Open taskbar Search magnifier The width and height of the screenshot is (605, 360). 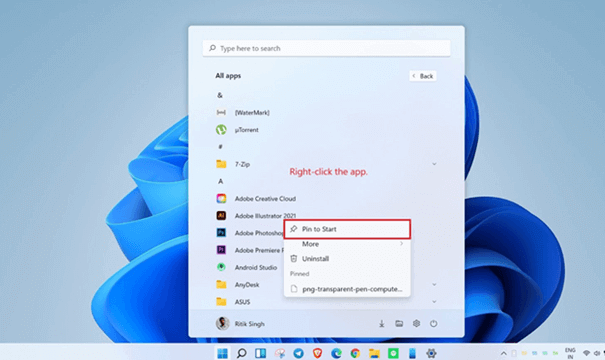coord(242,353)
